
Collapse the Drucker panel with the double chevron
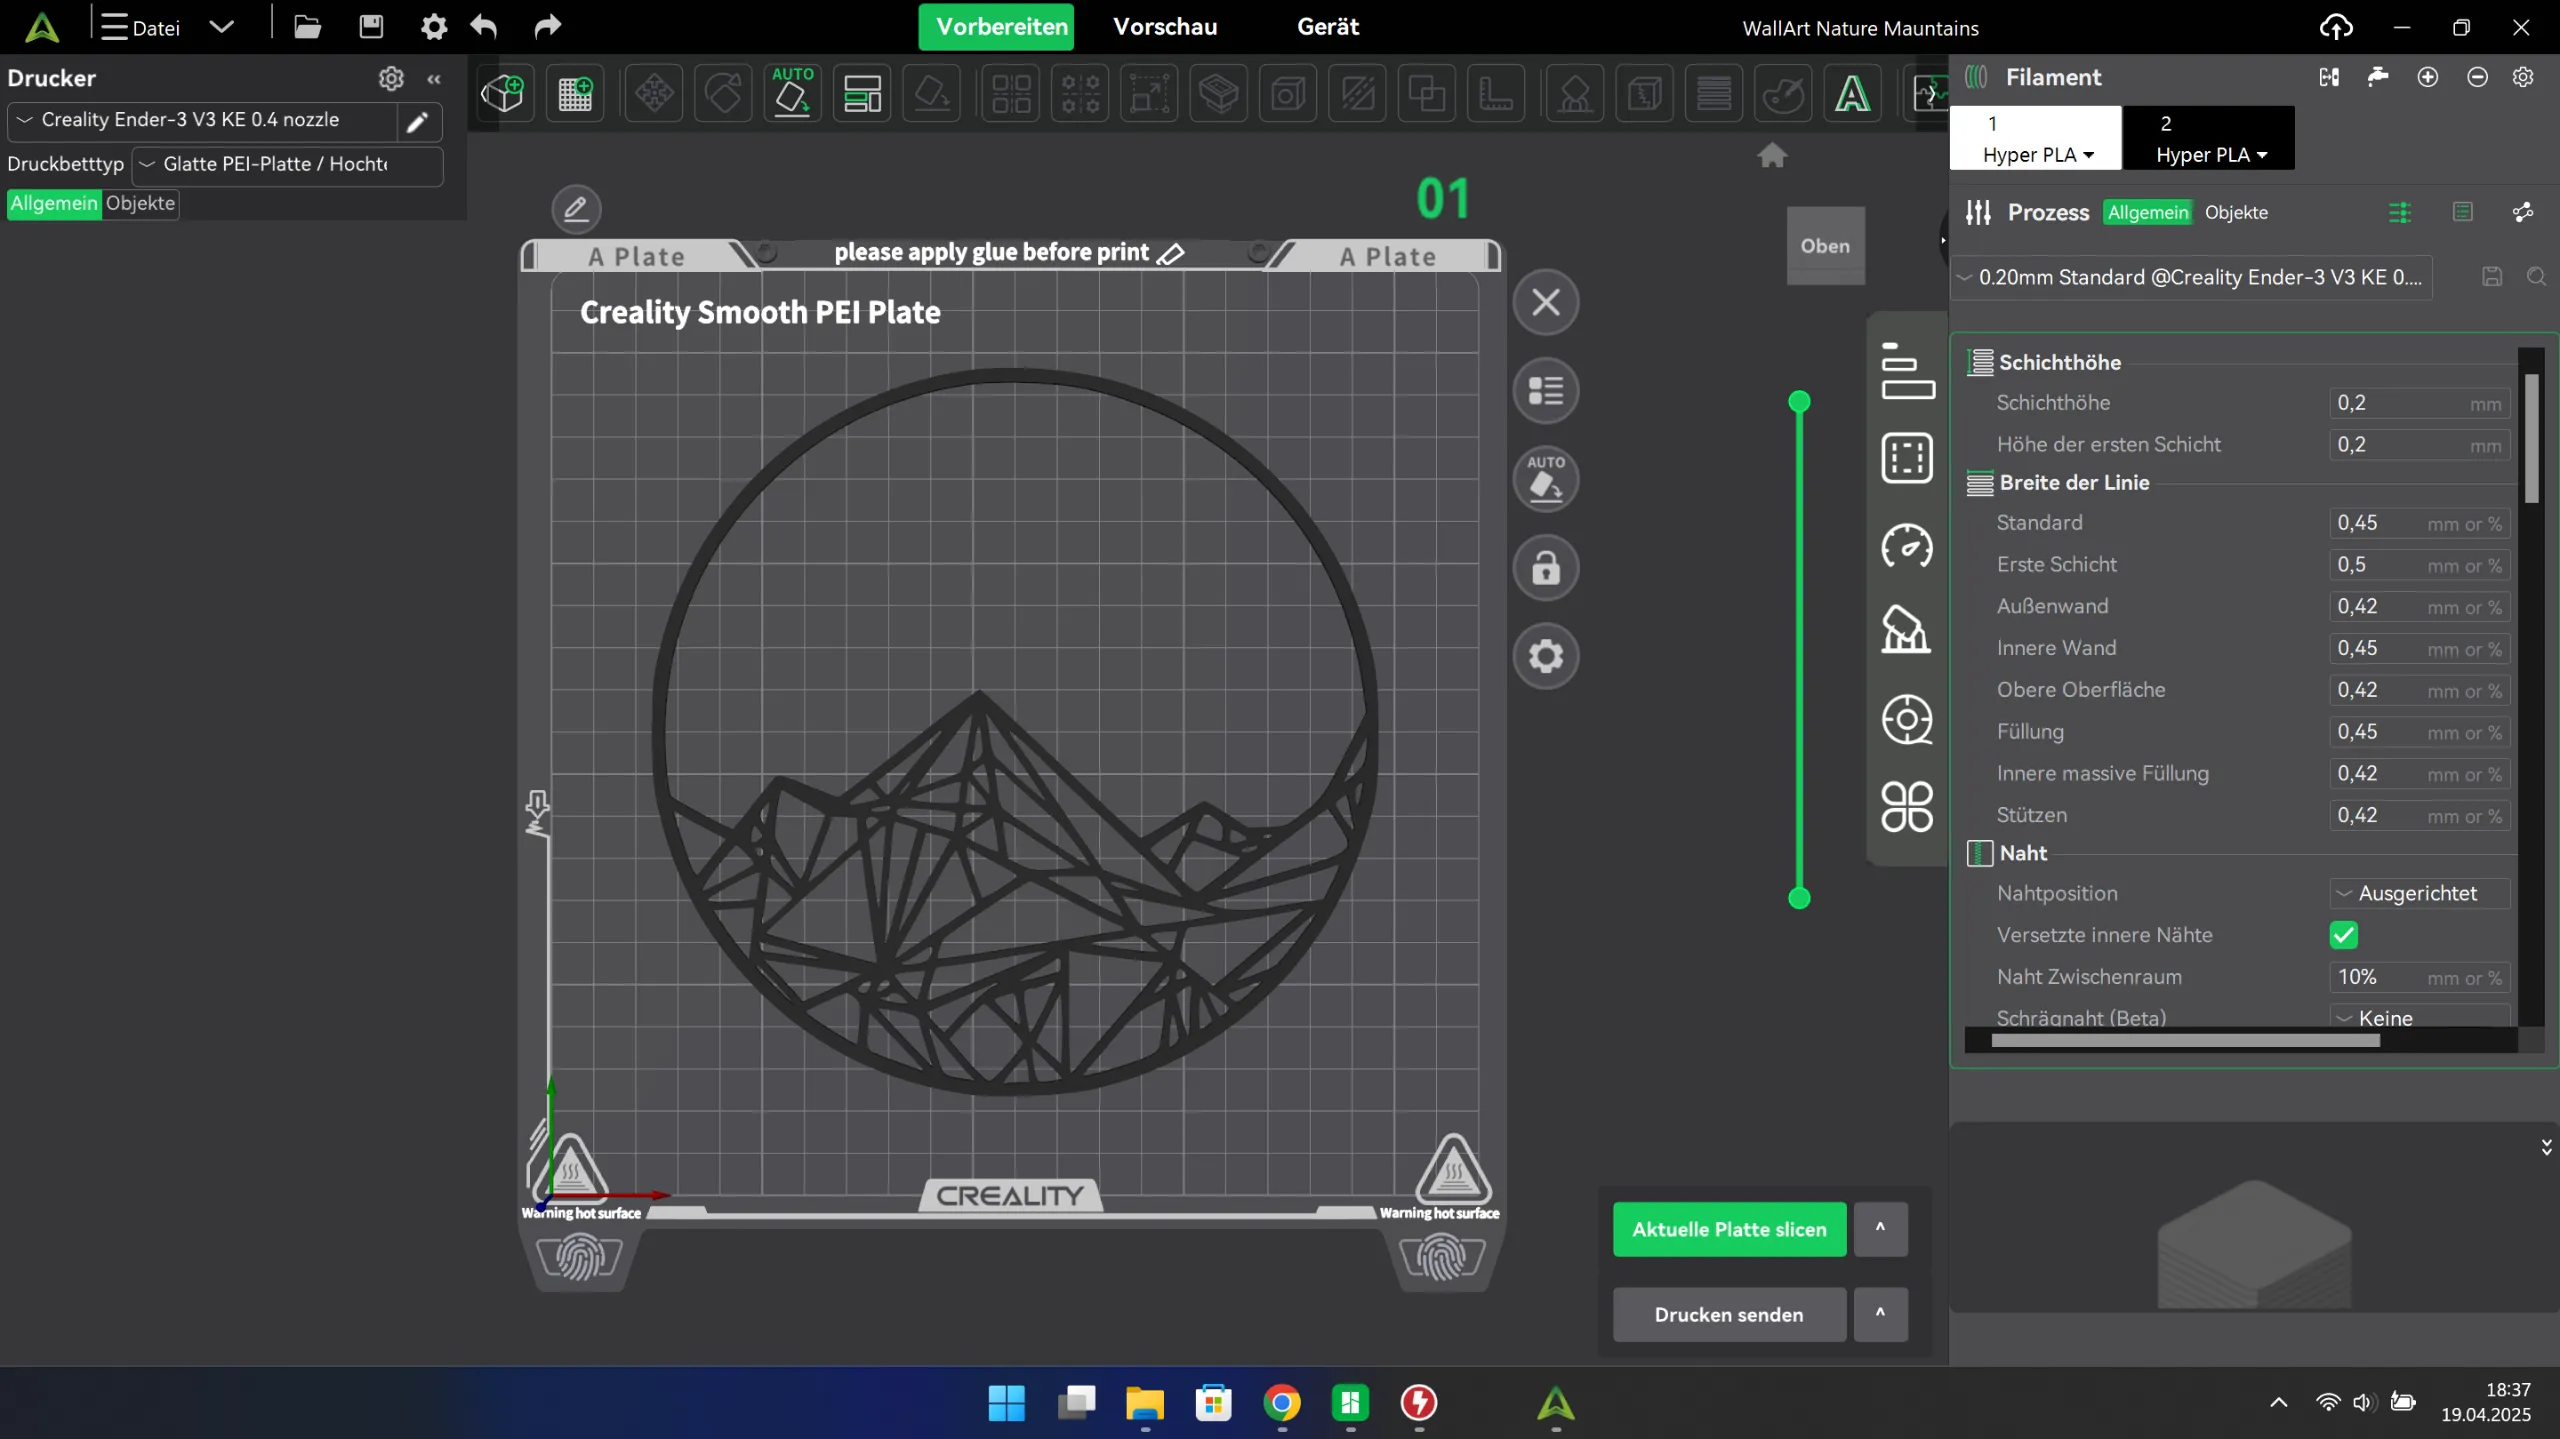click(434, 78)
